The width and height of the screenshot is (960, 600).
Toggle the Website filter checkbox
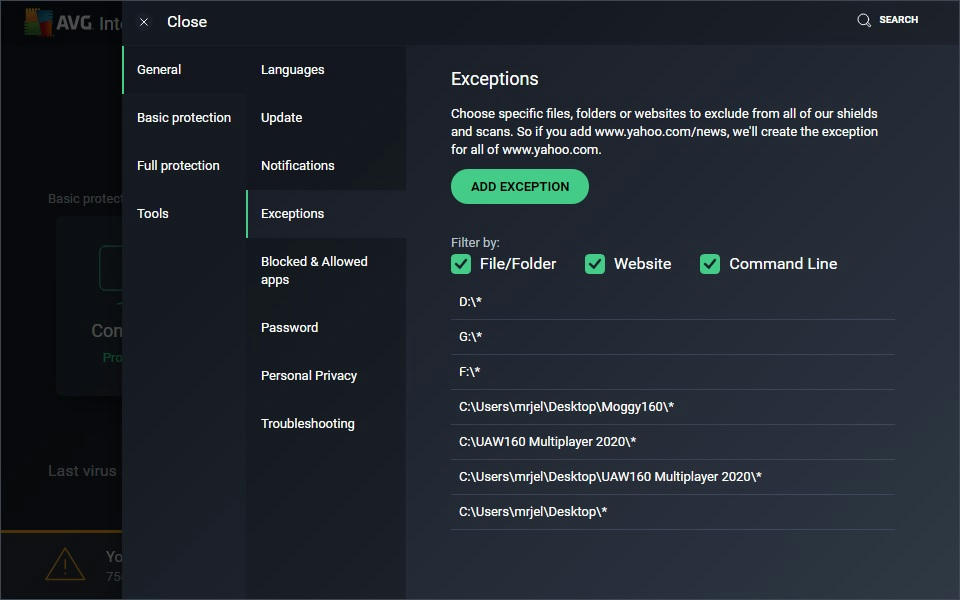(x=594, y=264)
